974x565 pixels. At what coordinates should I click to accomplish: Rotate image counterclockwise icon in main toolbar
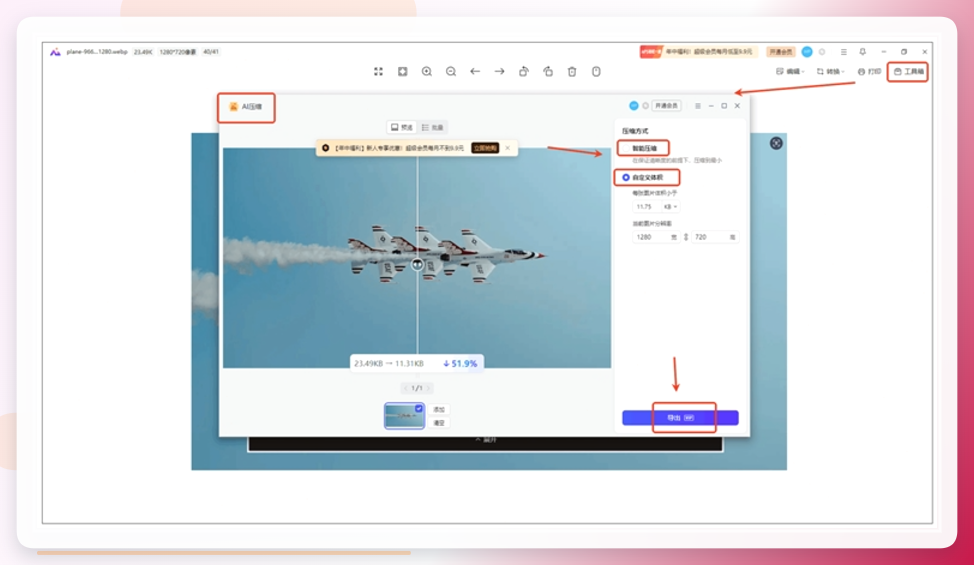click(x=524, y=71)
